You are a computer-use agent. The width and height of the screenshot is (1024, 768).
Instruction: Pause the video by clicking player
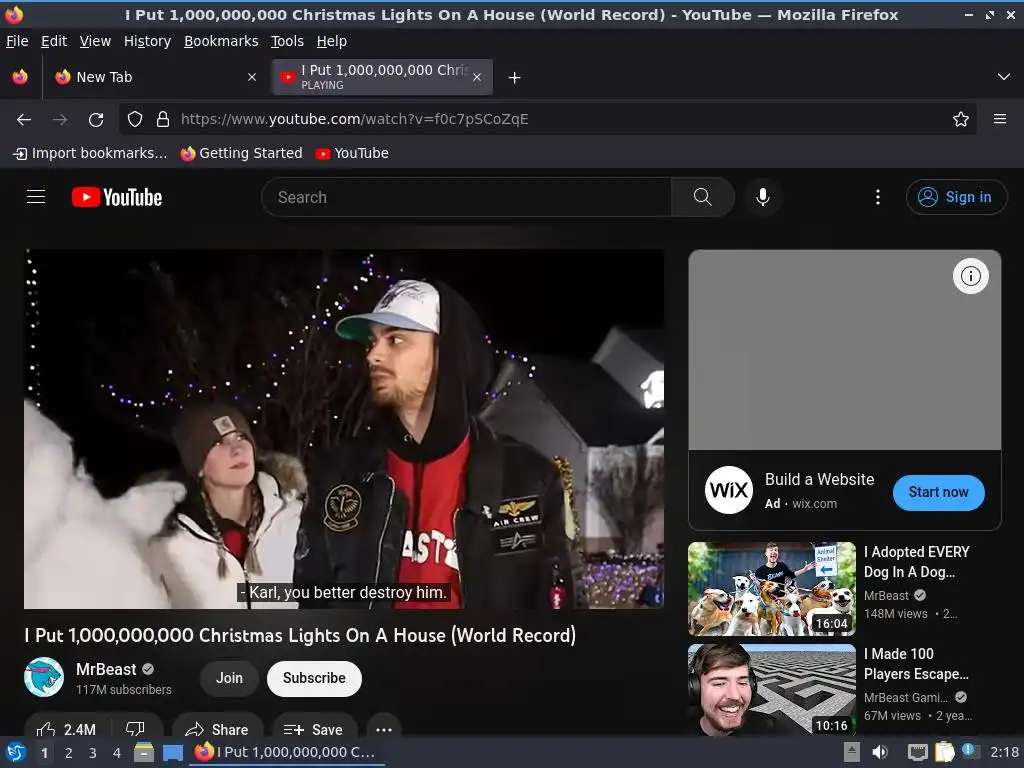coord(344,429)
